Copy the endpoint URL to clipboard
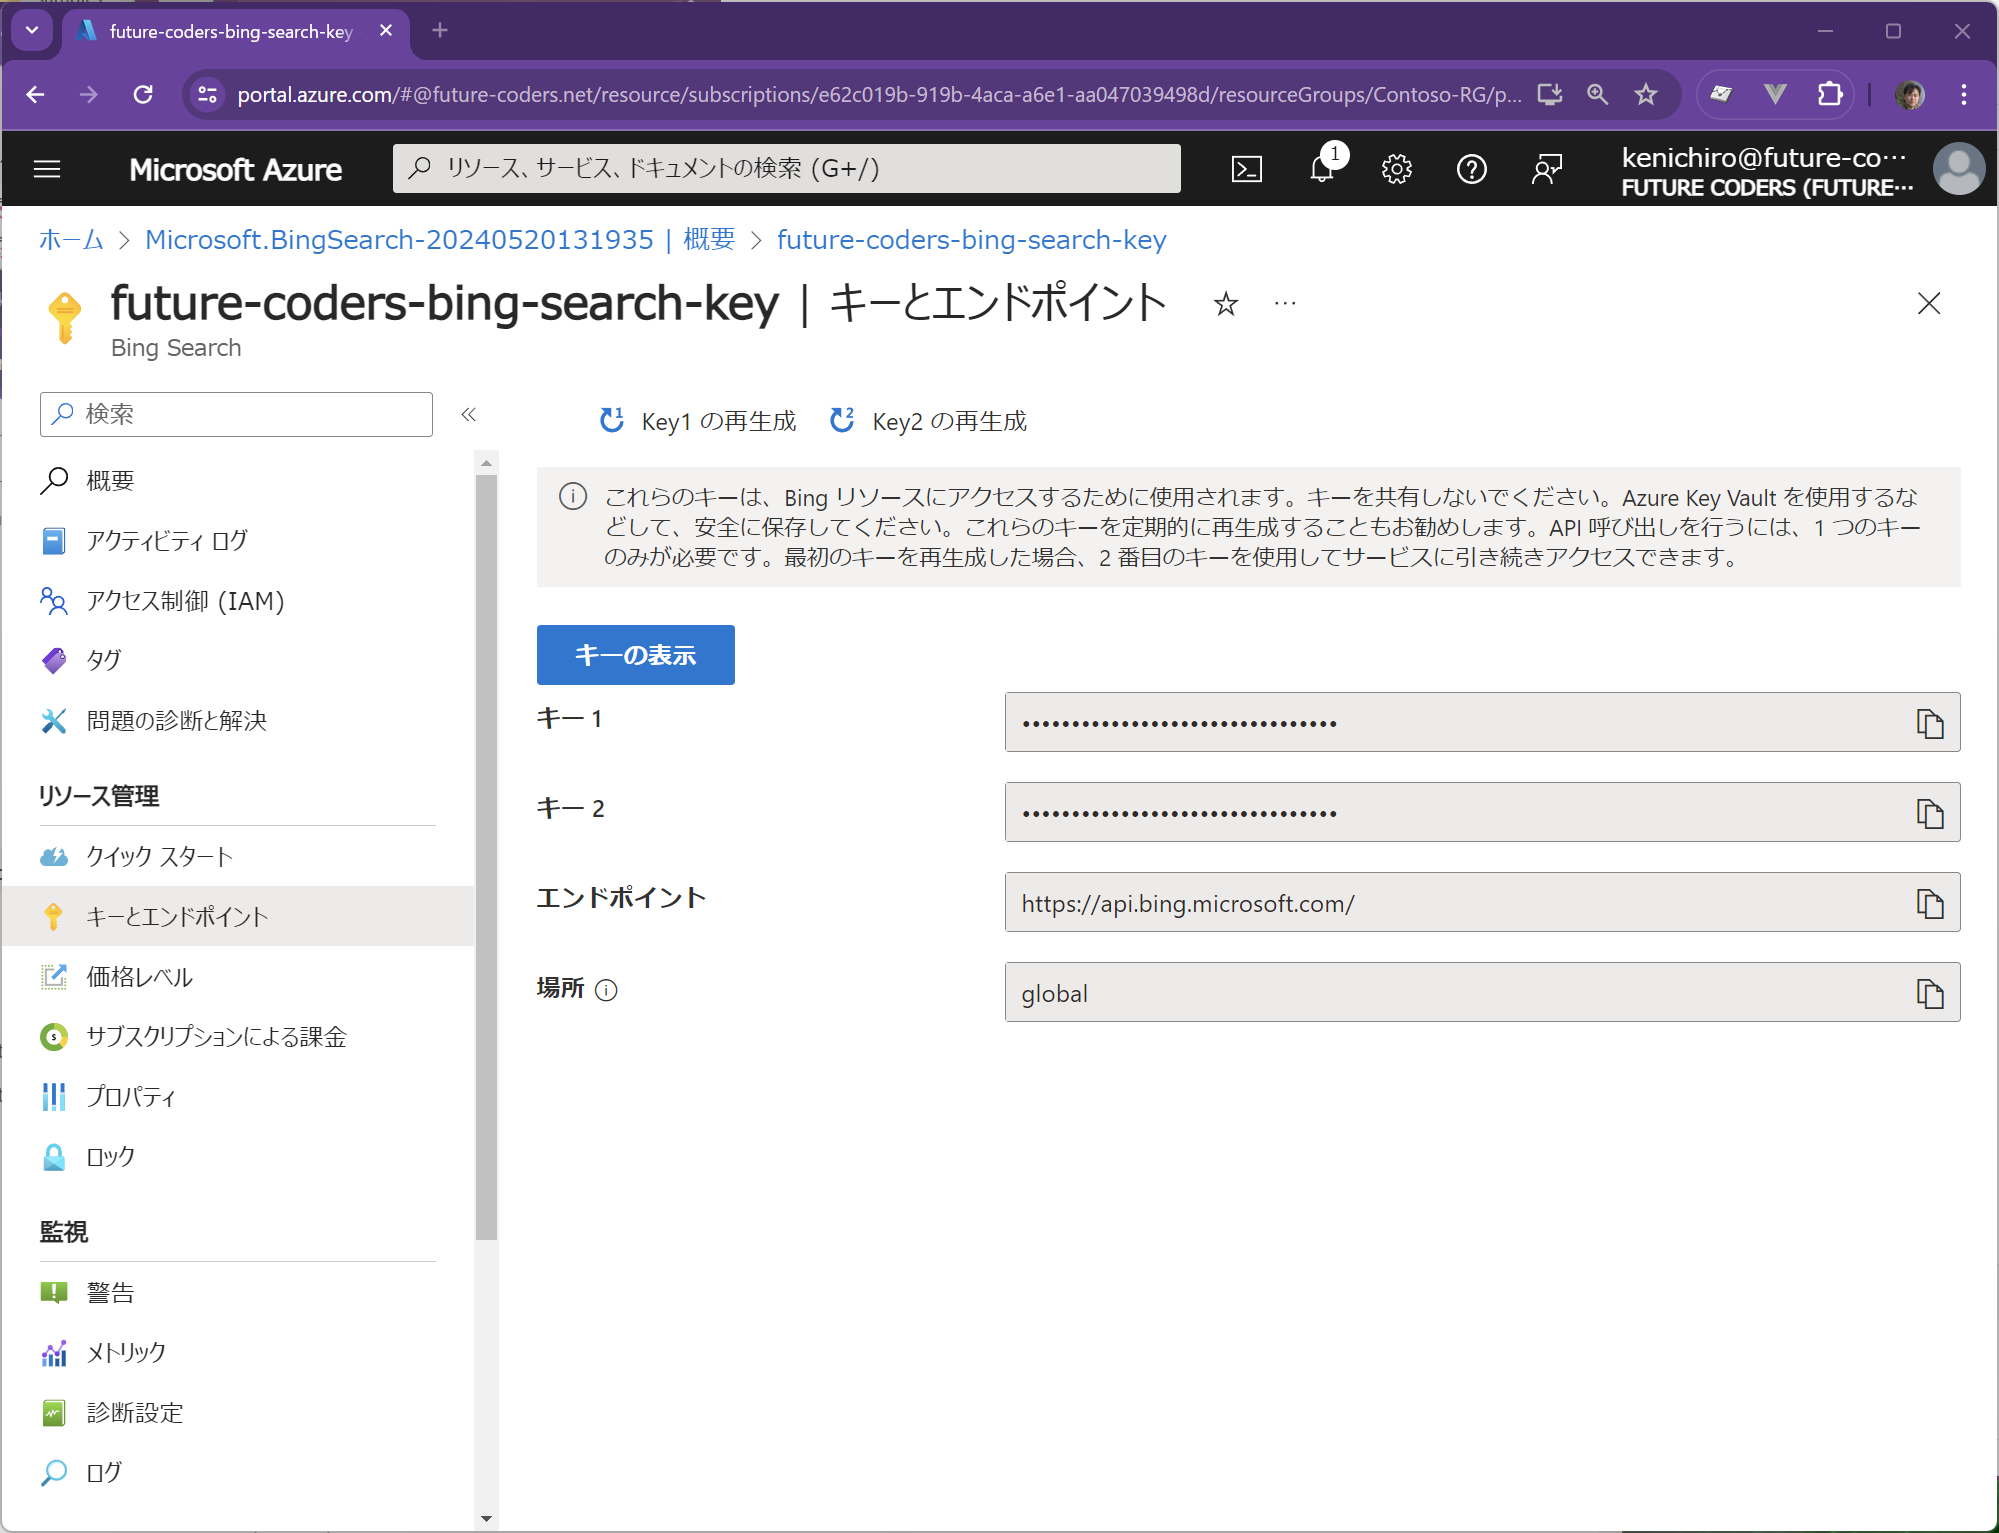Image resolution: width=1999 pixels, height=1533 pixels. click(1929, 903)
